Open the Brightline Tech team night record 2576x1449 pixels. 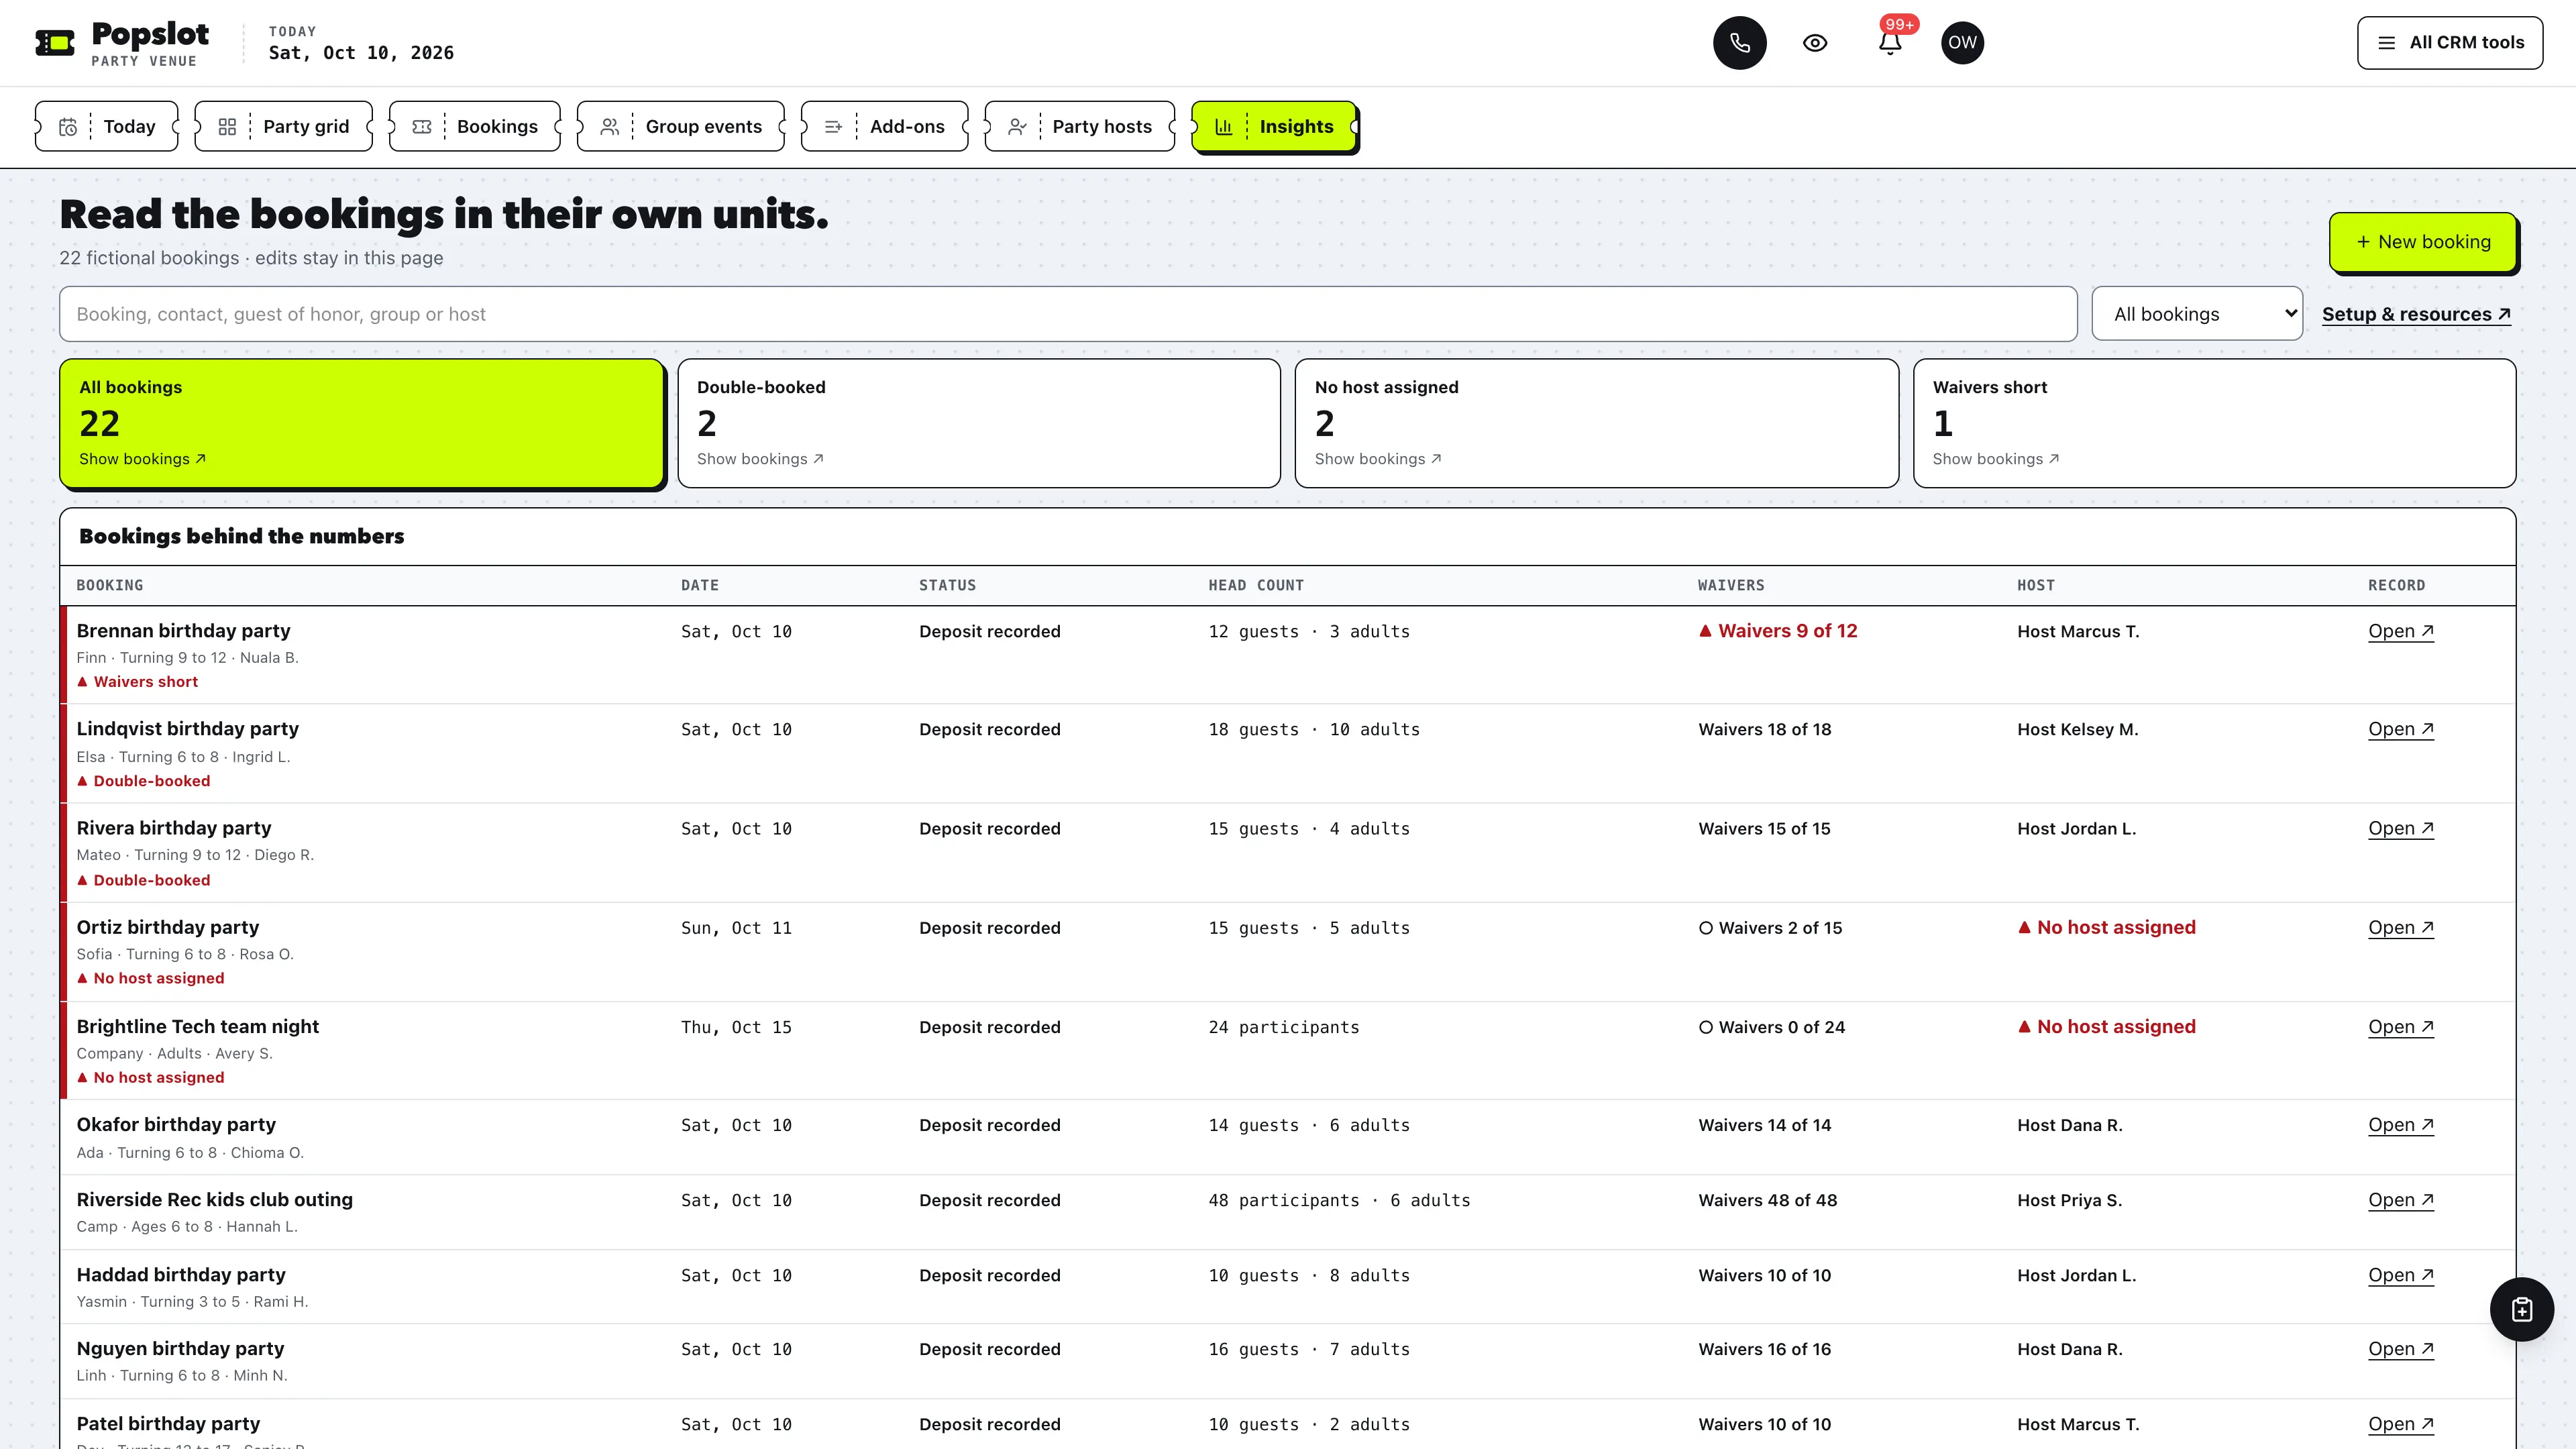(2400, 1027)
